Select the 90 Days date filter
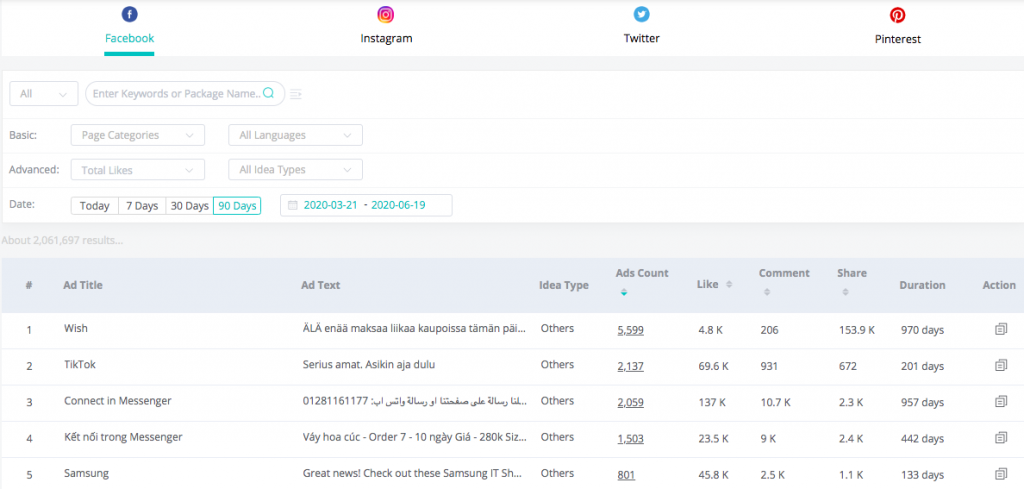Image resolution: width=1024 pixels, height=489 pixels. pyautogui.click(x=237, y=206)
